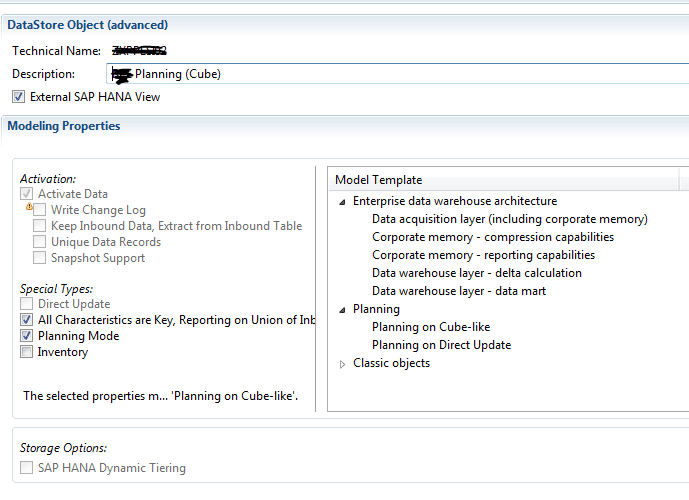The height and width of the screenshot is (500, 689).
Task: Collapse the Enterprise data warehouse architecture node
Action: 342,201
